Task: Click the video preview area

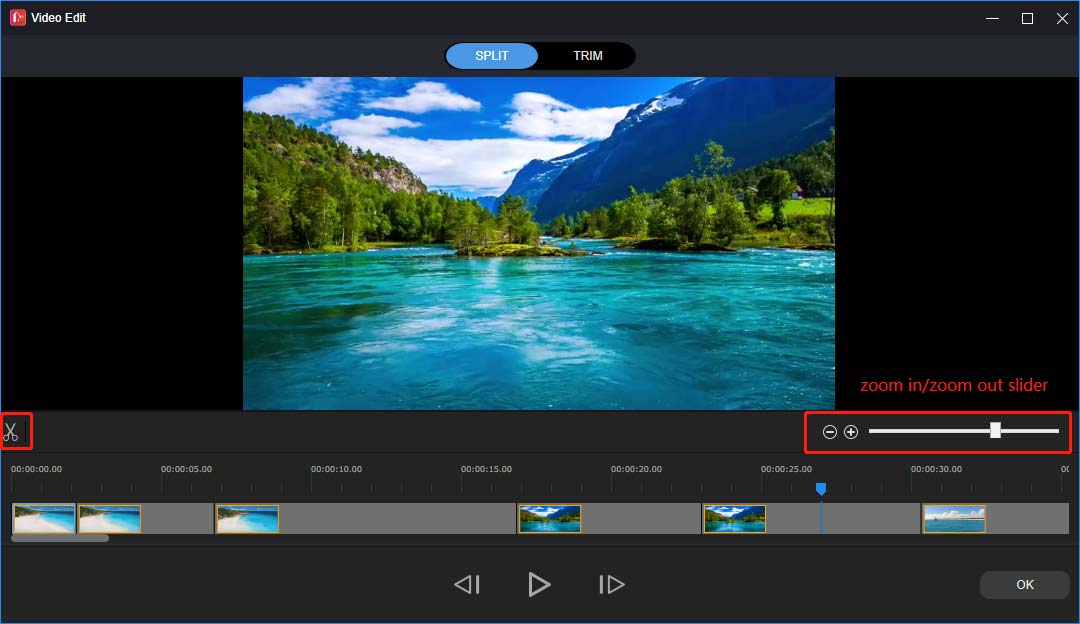Action: [x=539, y=243]
